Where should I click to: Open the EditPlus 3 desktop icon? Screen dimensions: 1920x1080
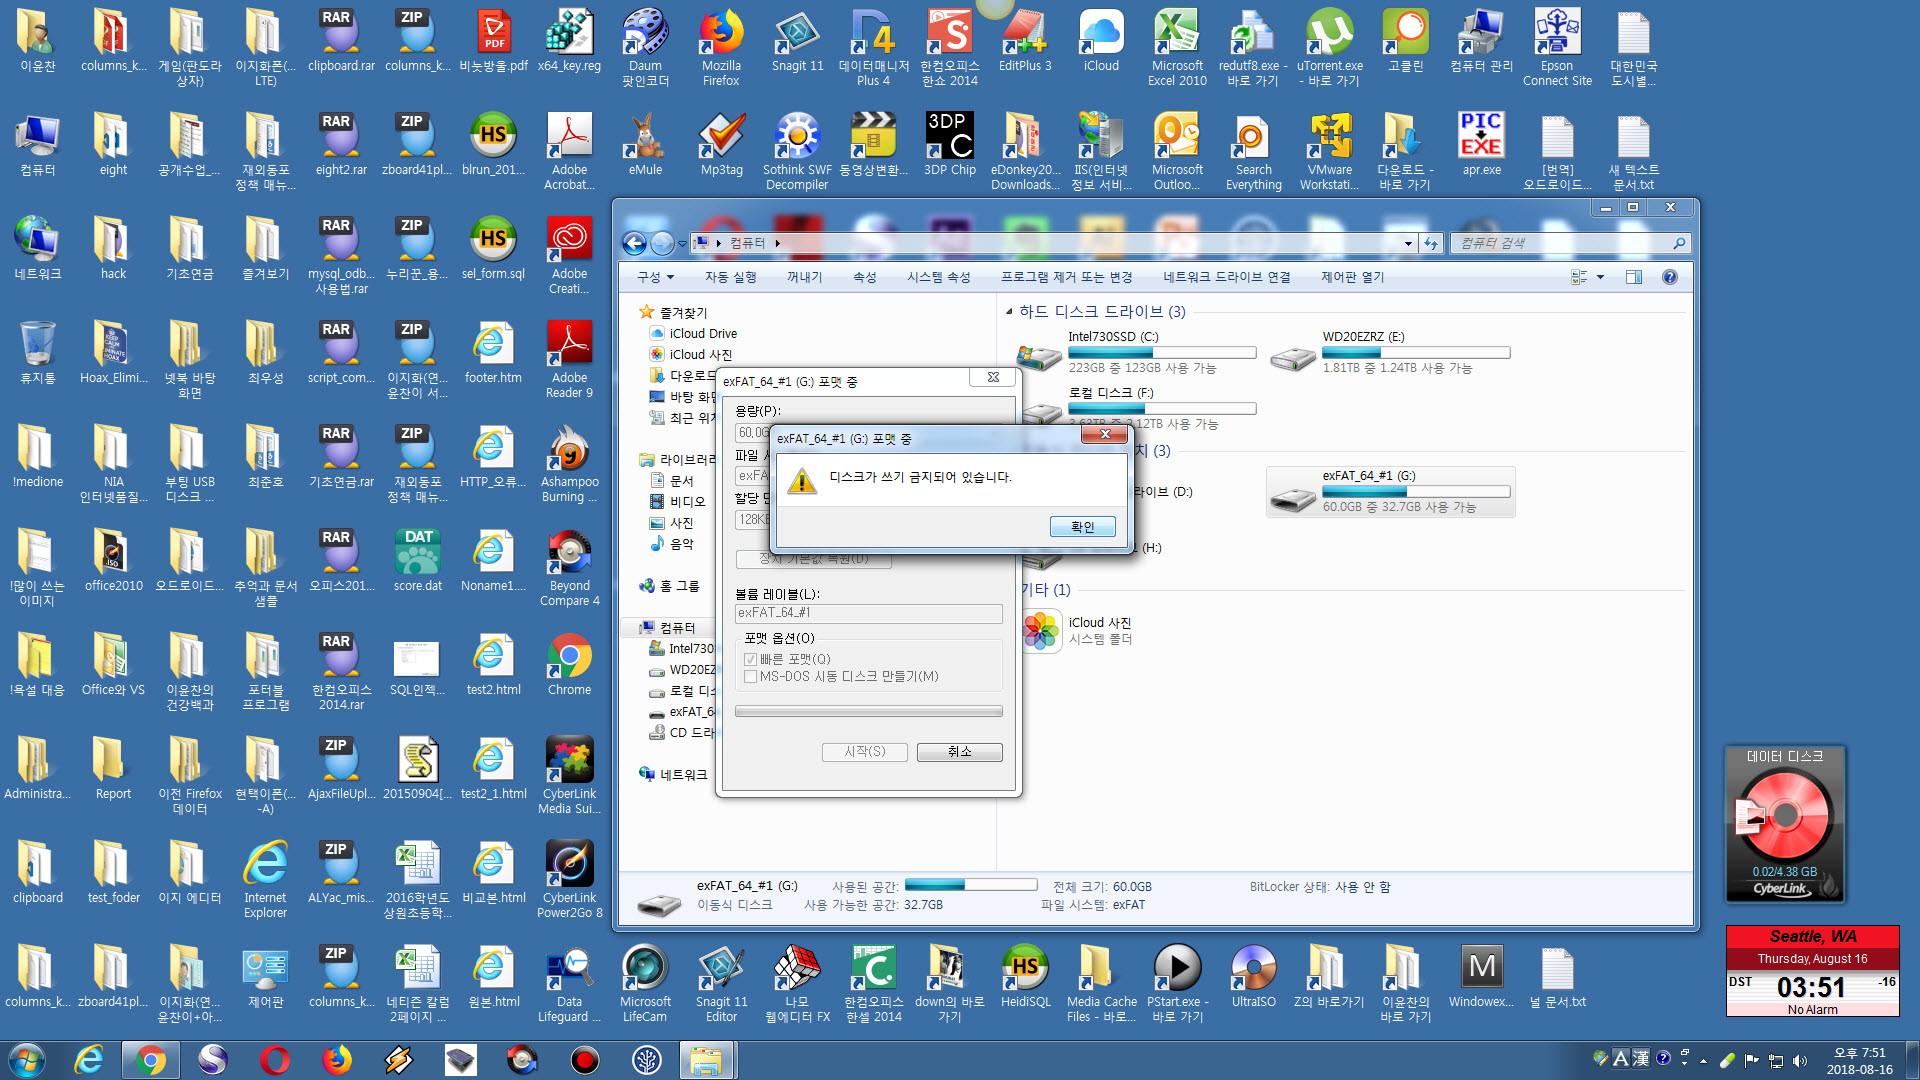coord(1025,41)
